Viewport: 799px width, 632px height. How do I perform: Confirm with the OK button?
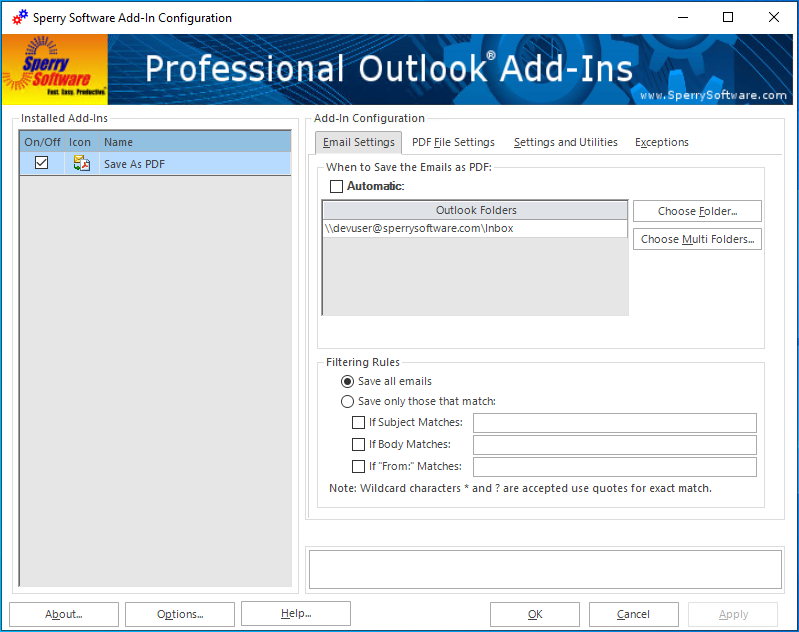pyautogui.click(x=535, y=614)
